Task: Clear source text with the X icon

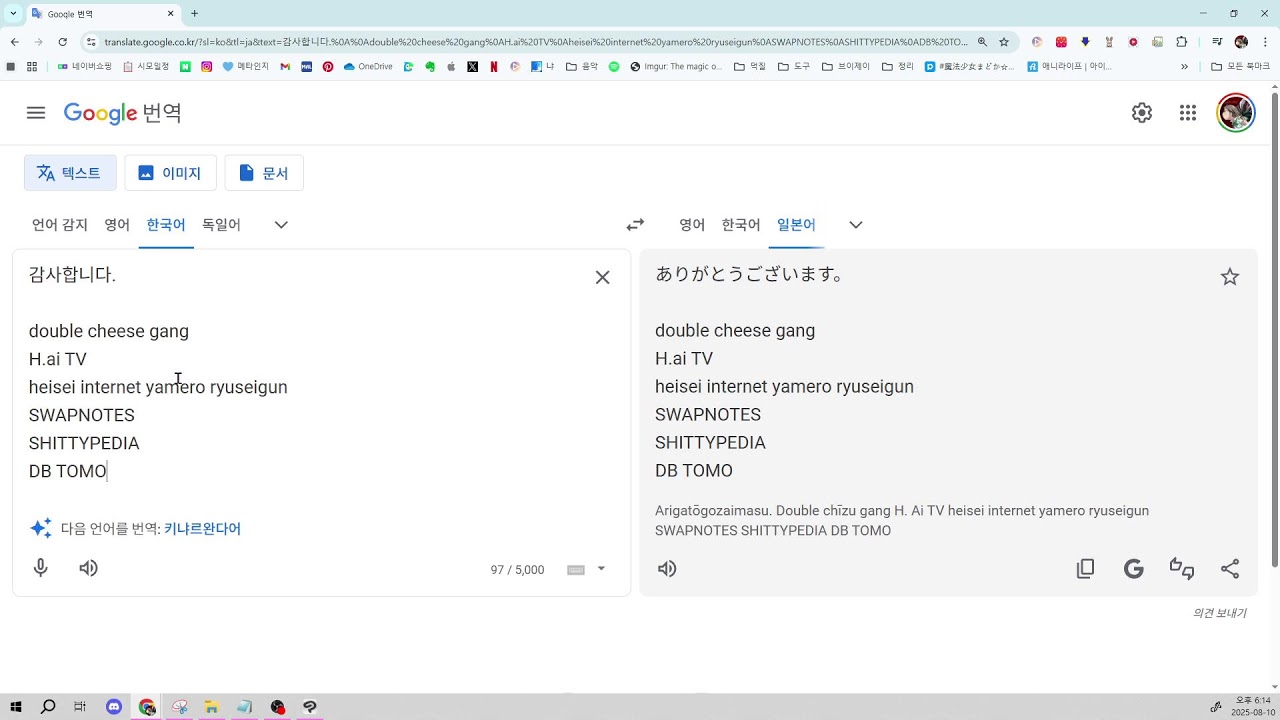Action: pos(602,277)
